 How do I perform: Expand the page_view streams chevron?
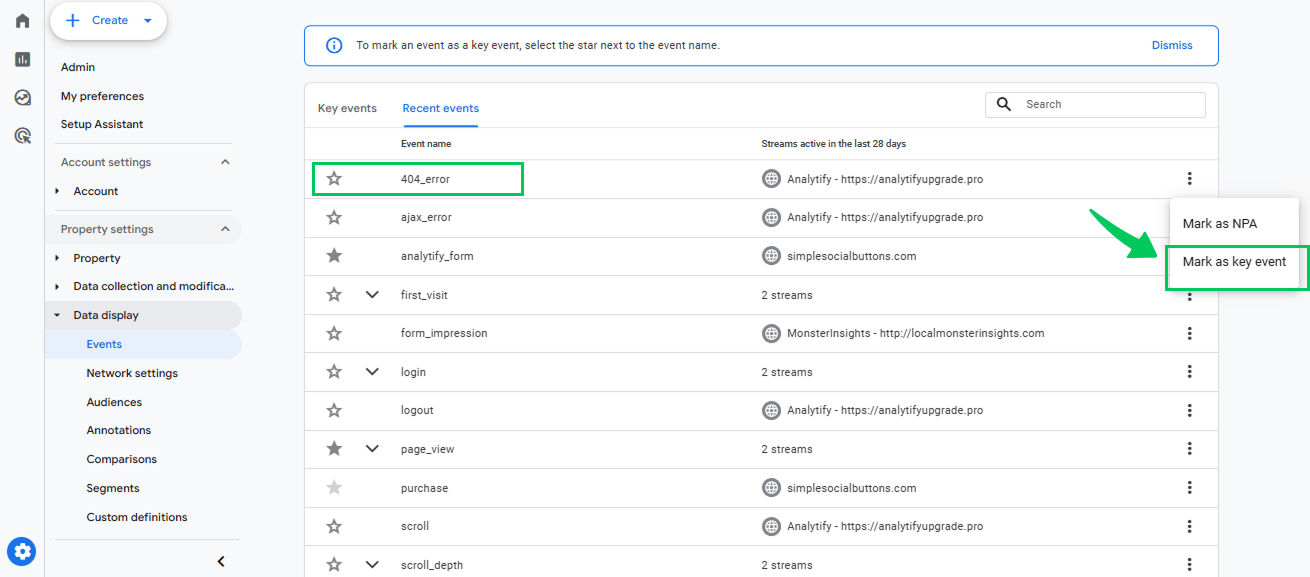(x=372, y=449)
